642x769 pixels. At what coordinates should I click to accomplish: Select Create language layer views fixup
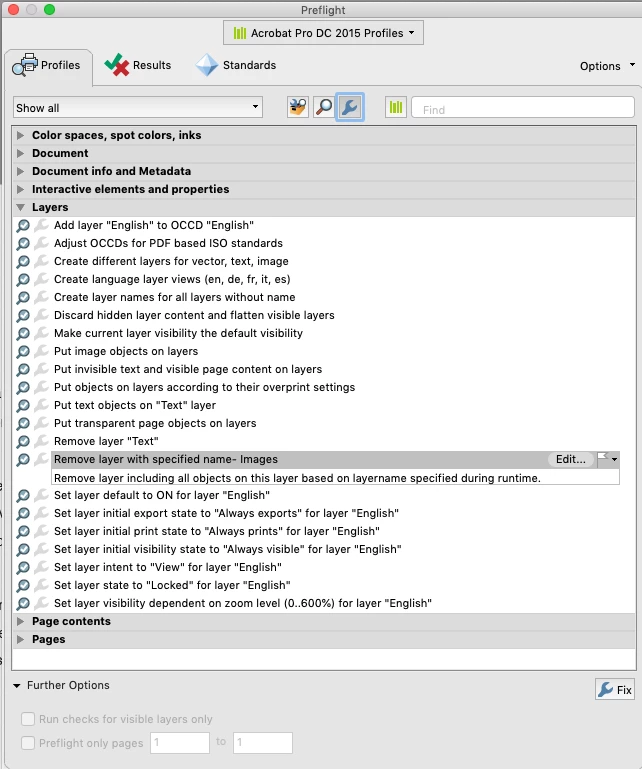pyautogui.click(x=172, y=279)
